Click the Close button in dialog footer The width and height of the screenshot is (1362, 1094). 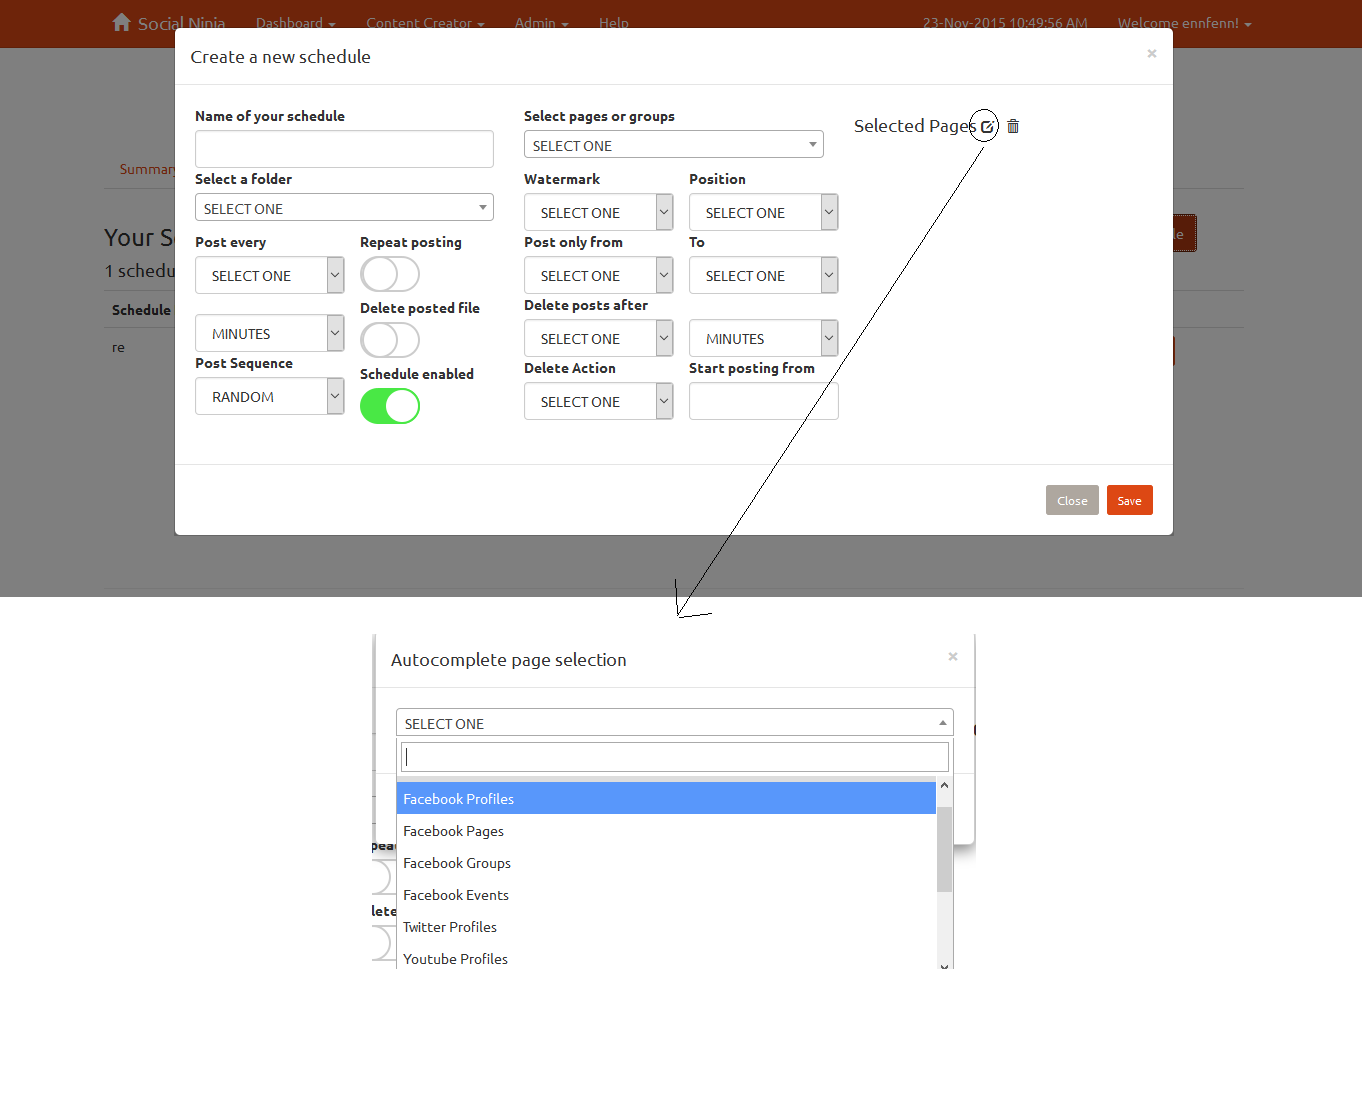1072,501
